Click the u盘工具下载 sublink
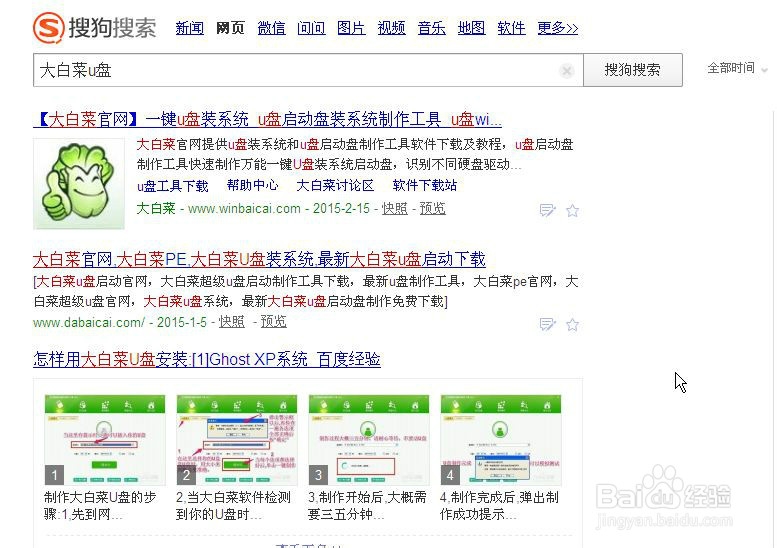This screenshot has width=777, height=548. coord(172,186)
